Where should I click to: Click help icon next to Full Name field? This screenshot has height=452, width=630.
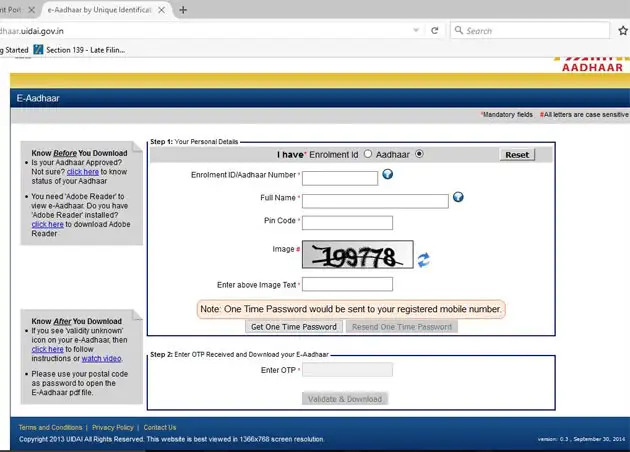point(458,197)
